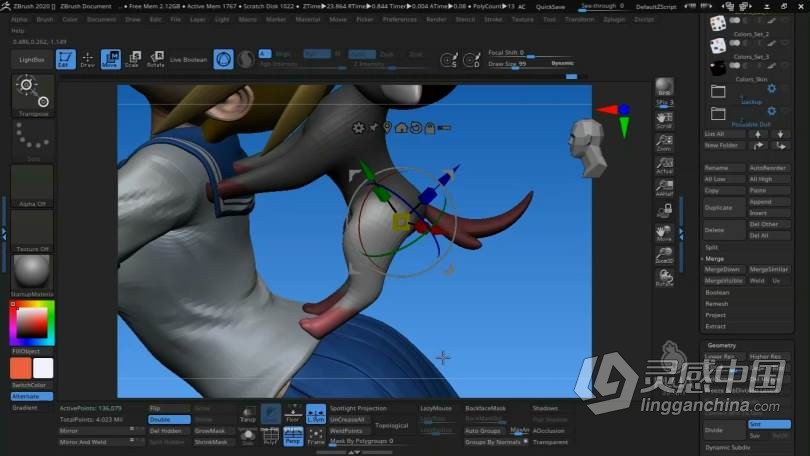This screenshot has width=810, height=456.
Task: Select the Move transform icon
Action: tap(110, 59)
